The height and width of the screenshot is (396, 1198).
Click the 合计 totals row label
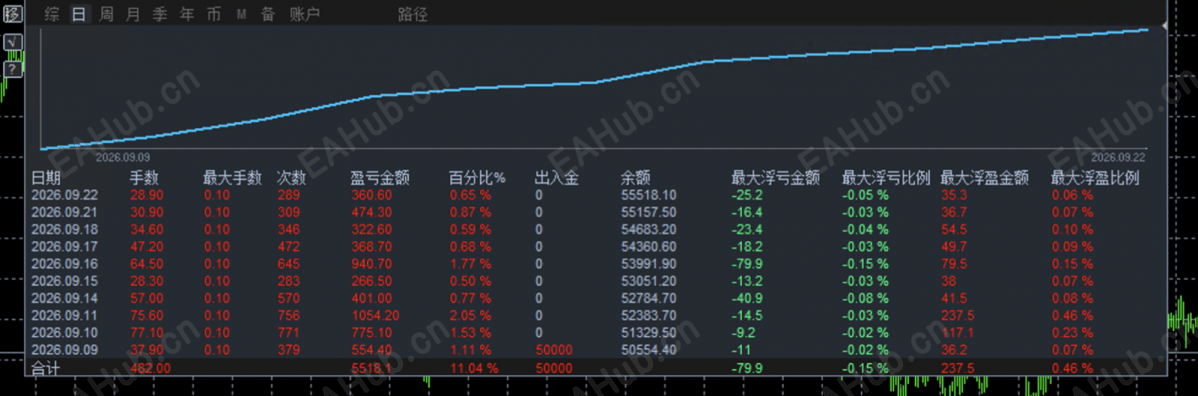pyautogui.click(x=45, y=368)
